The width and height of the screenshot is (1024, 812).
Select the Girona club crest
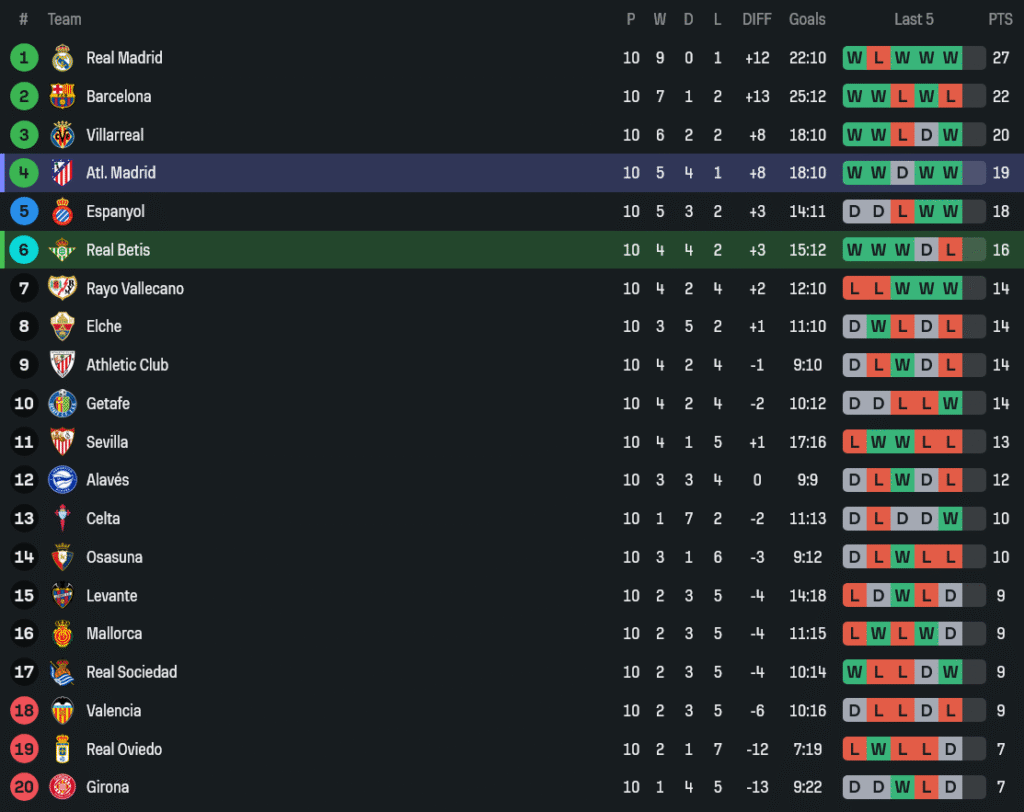click(x=62, y=787)
